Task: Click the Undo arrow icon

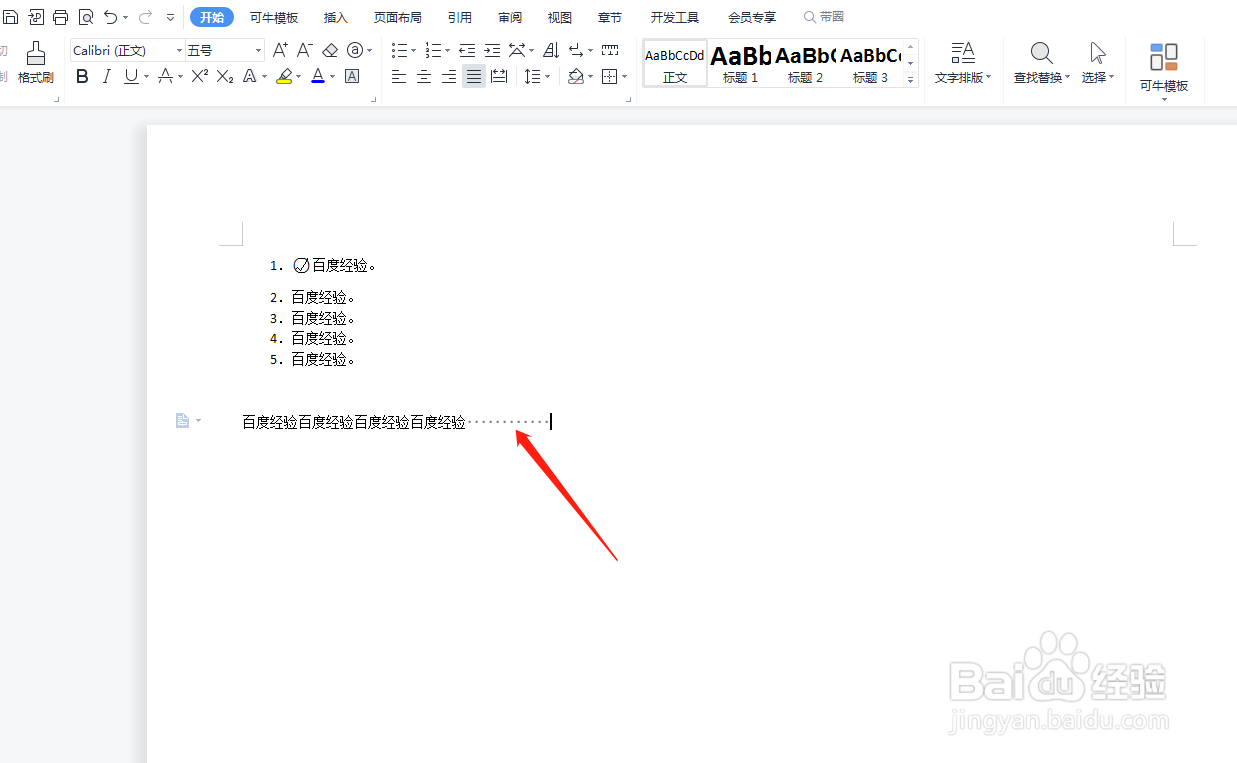Action: (x=111, y=17)
